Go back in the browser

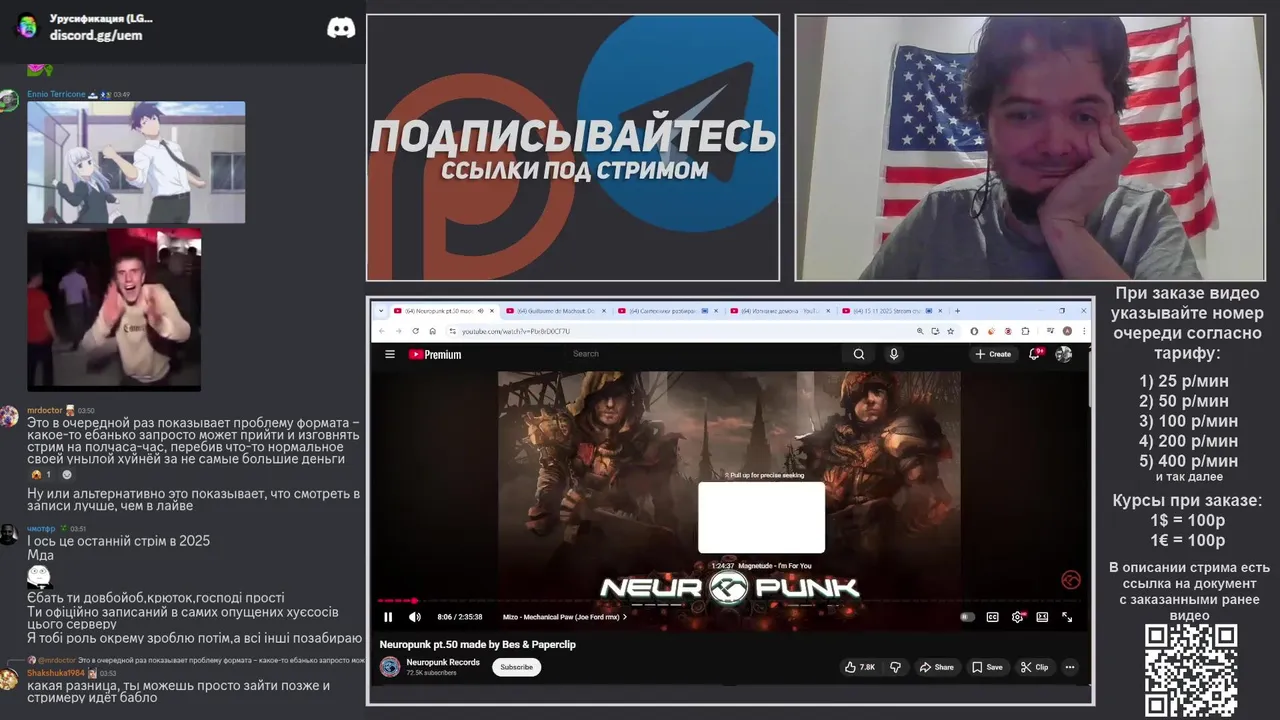(x=382, y=331)
